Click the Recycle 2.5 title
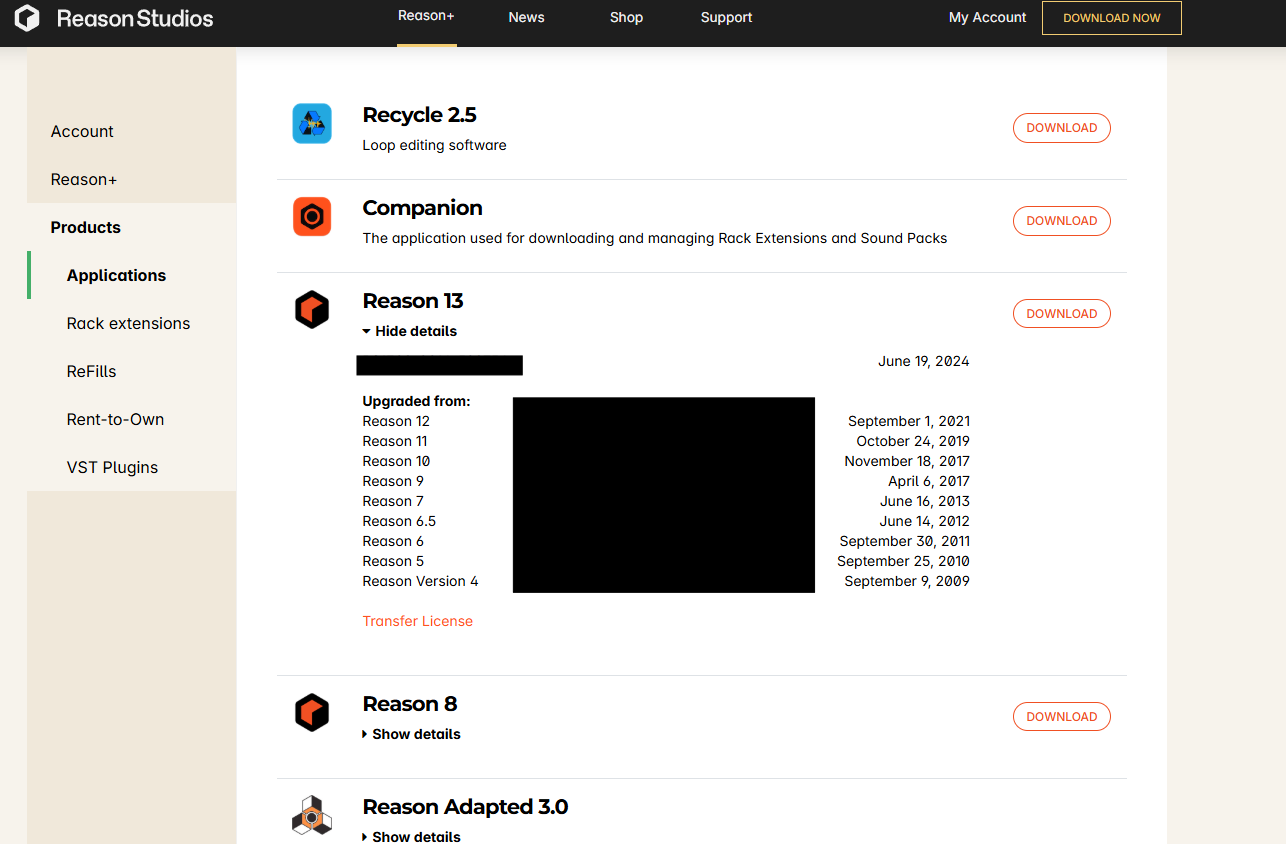Image resolution: width=1286 pixels, height=844 pixels. coord(419,115)
